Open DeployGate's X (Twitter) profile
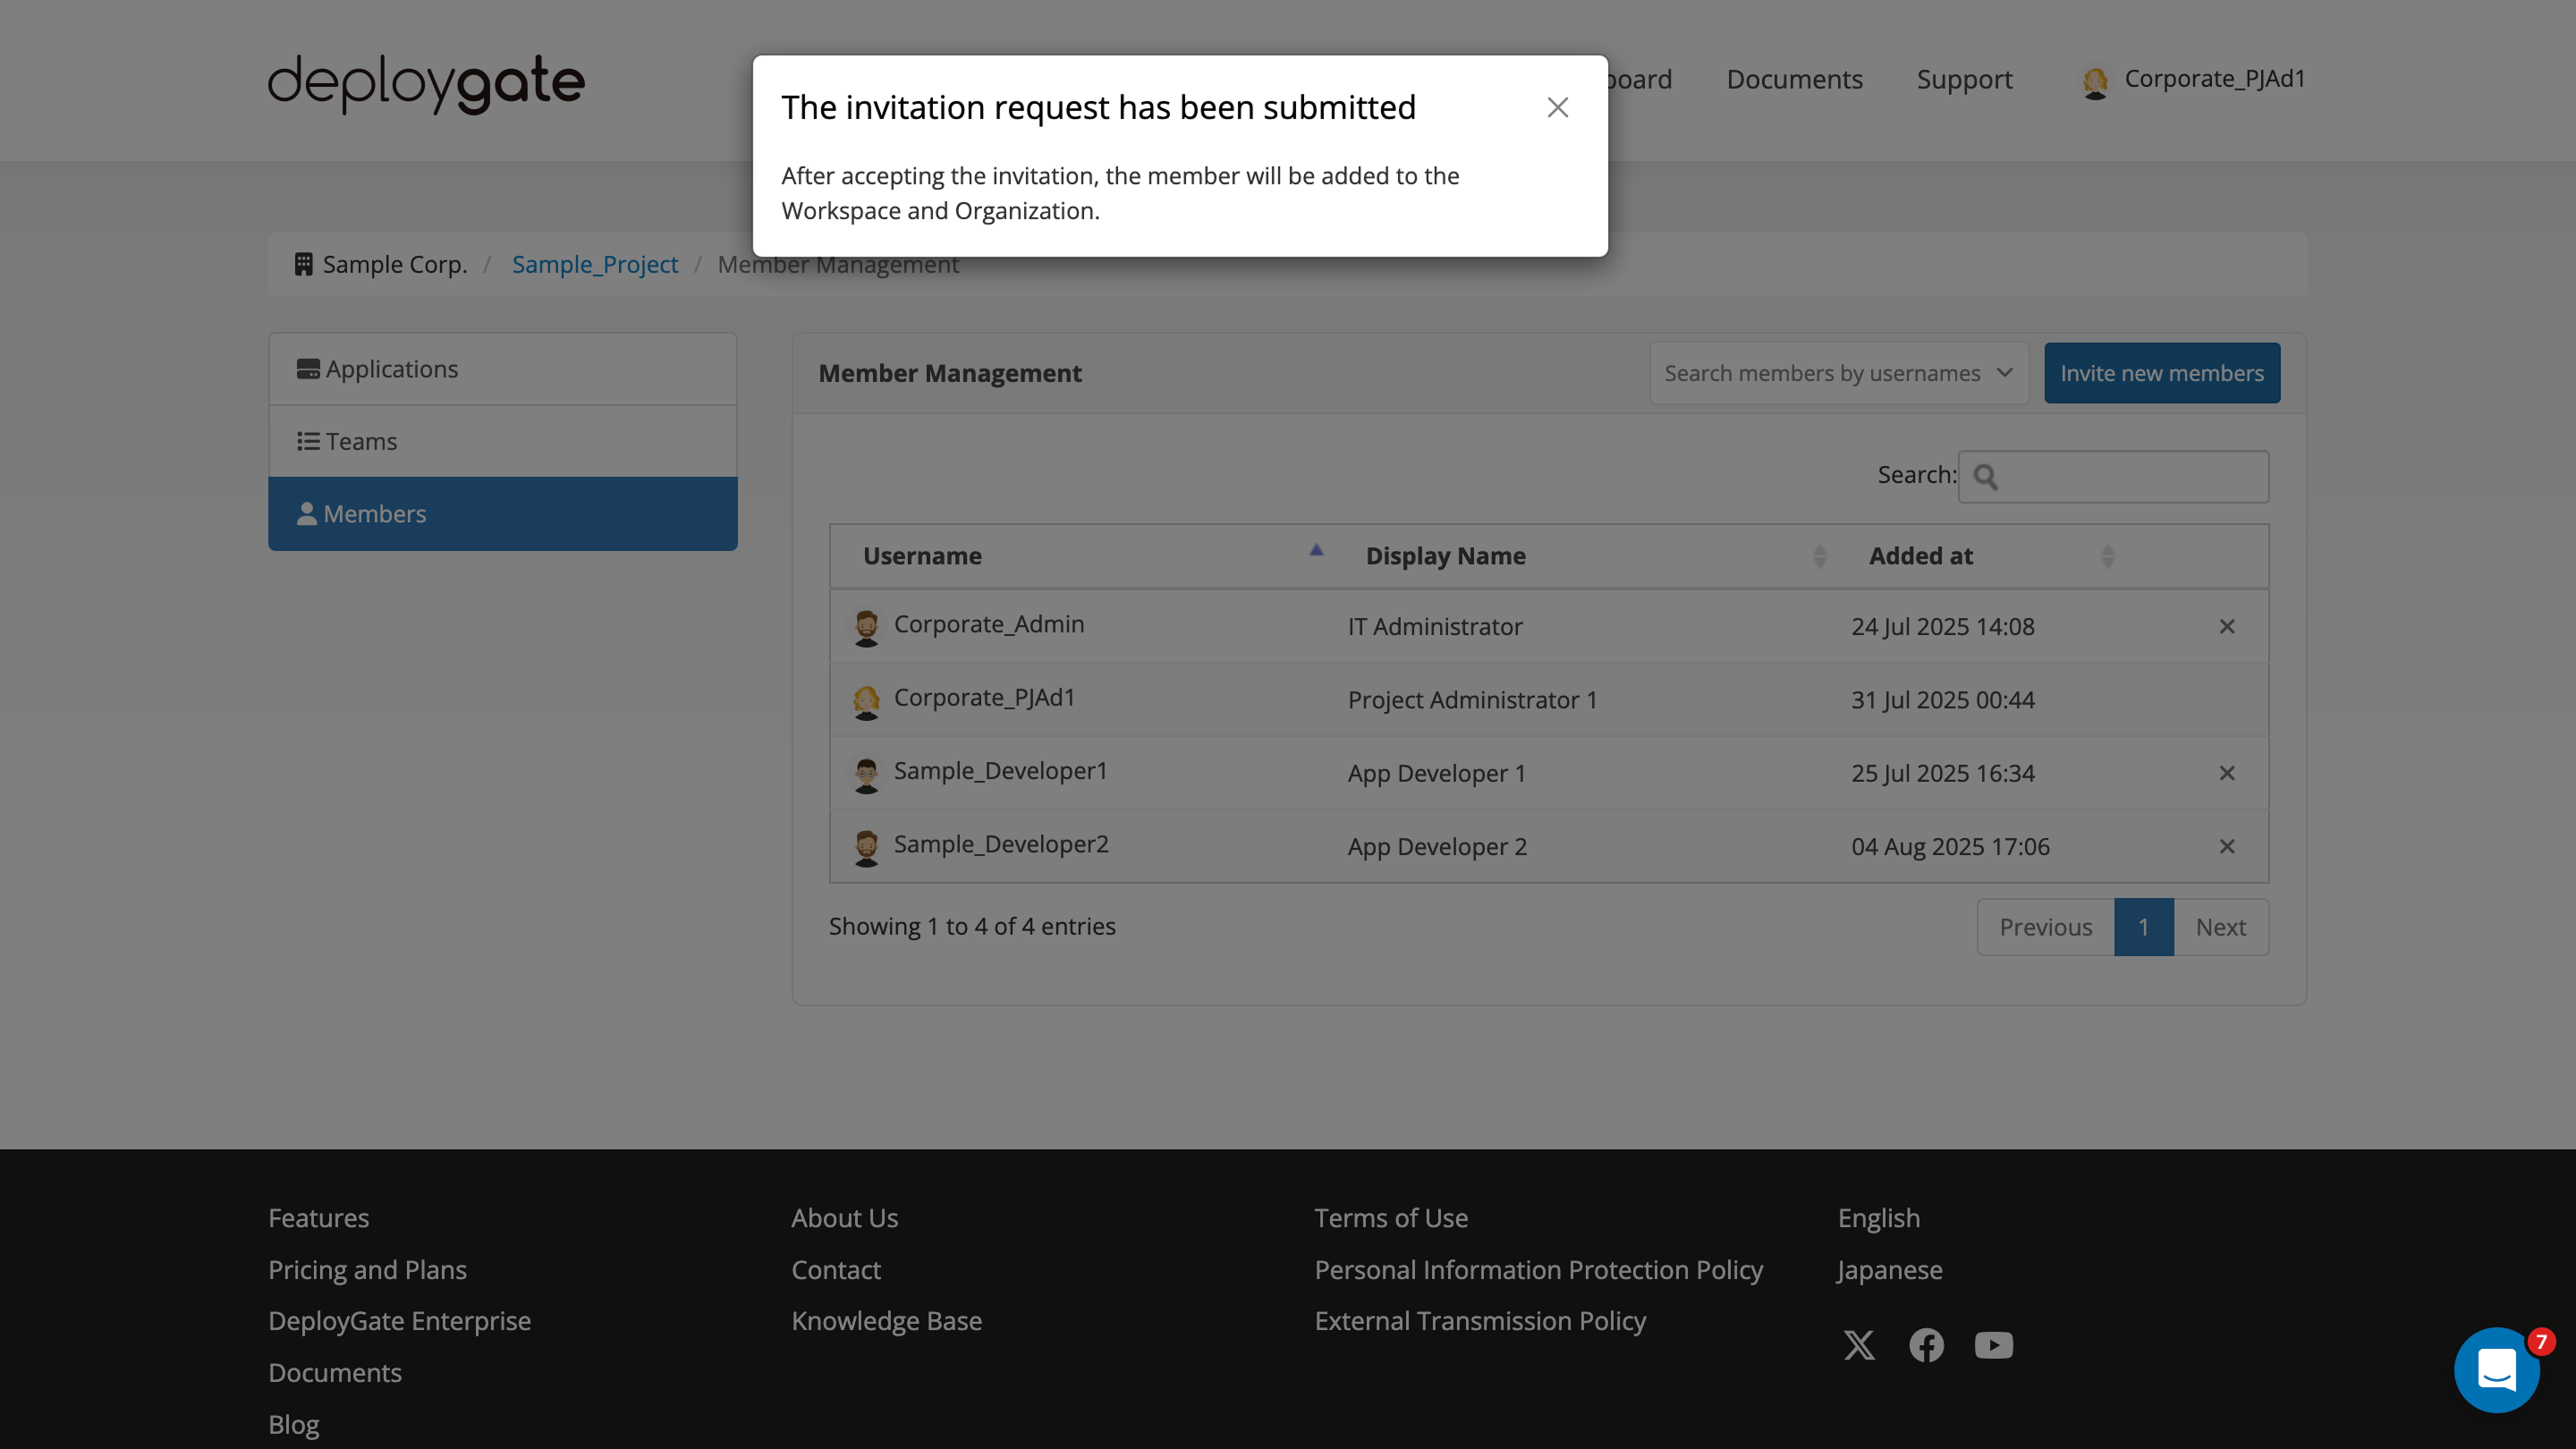This screenshot has height=1449, width=2576. 1860,1345
